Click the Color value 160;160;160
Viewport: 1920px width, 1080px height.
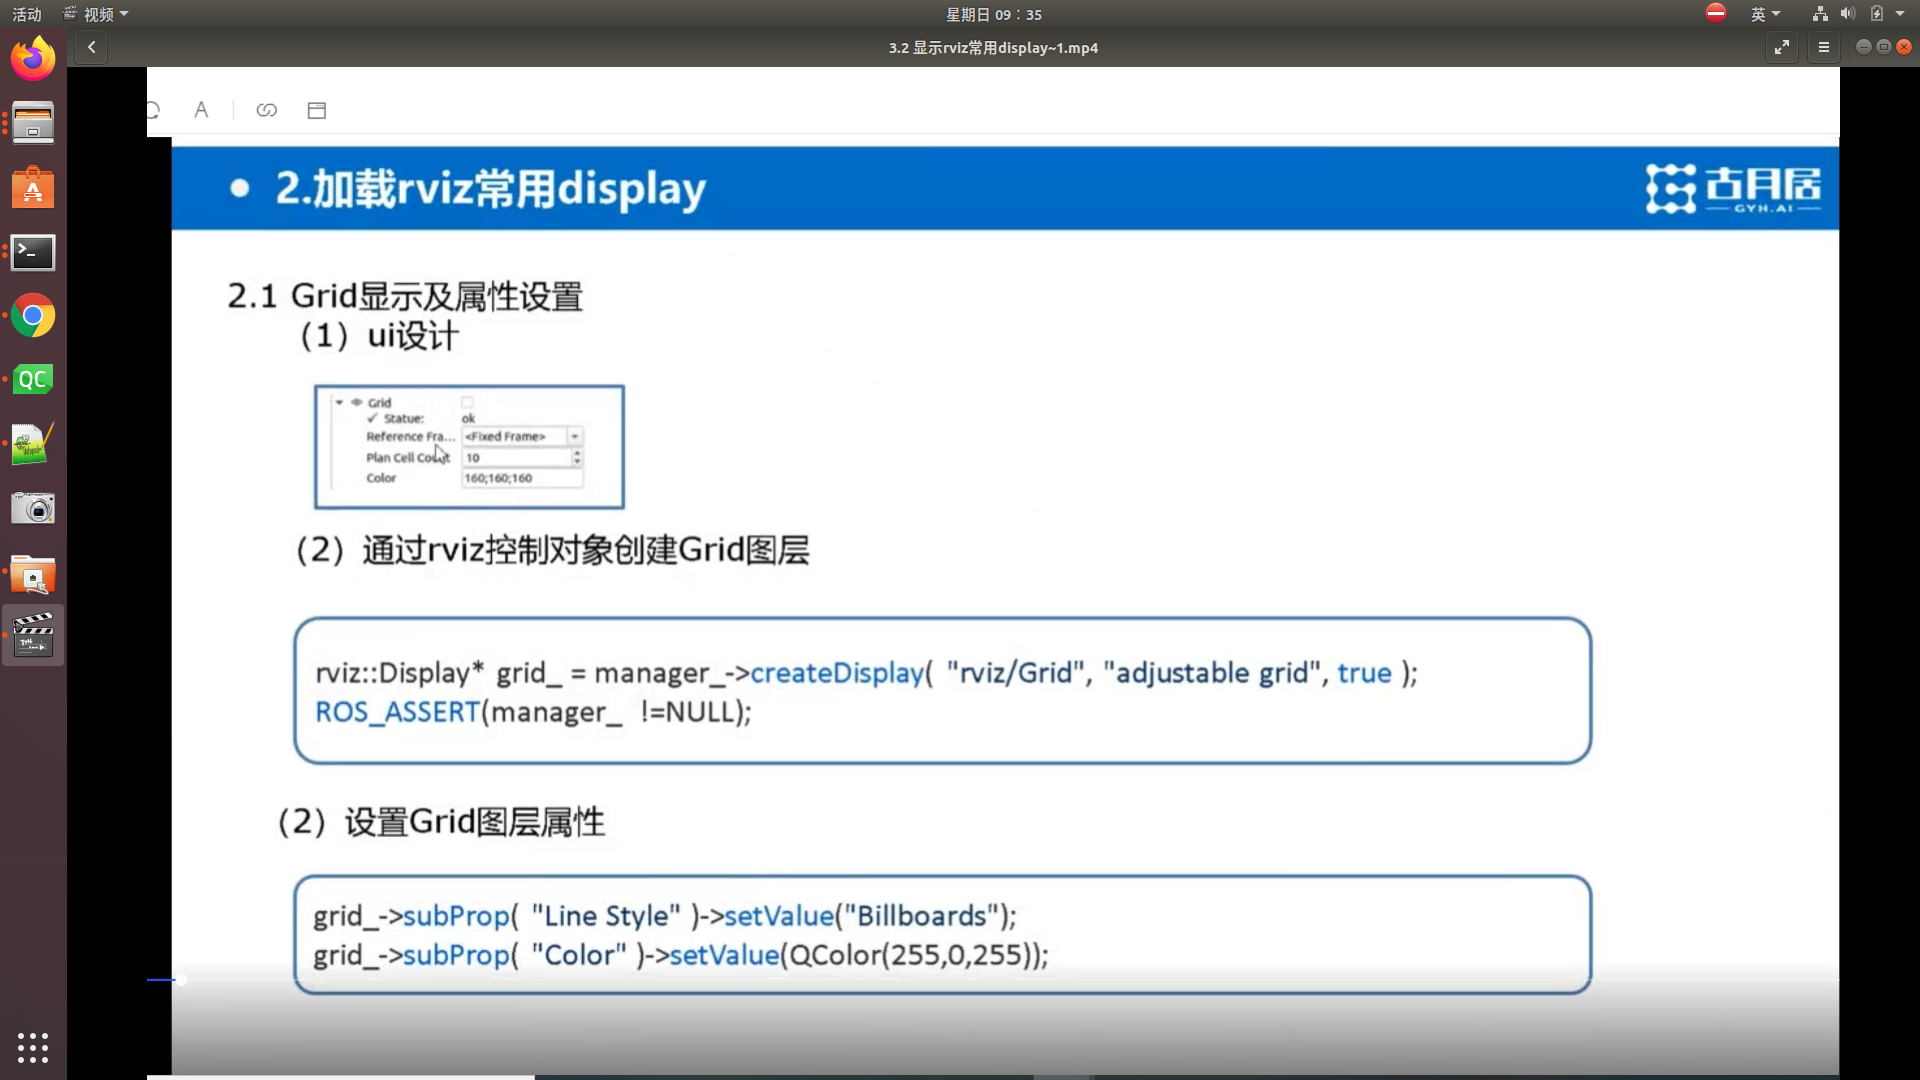(x=522, y=478)
